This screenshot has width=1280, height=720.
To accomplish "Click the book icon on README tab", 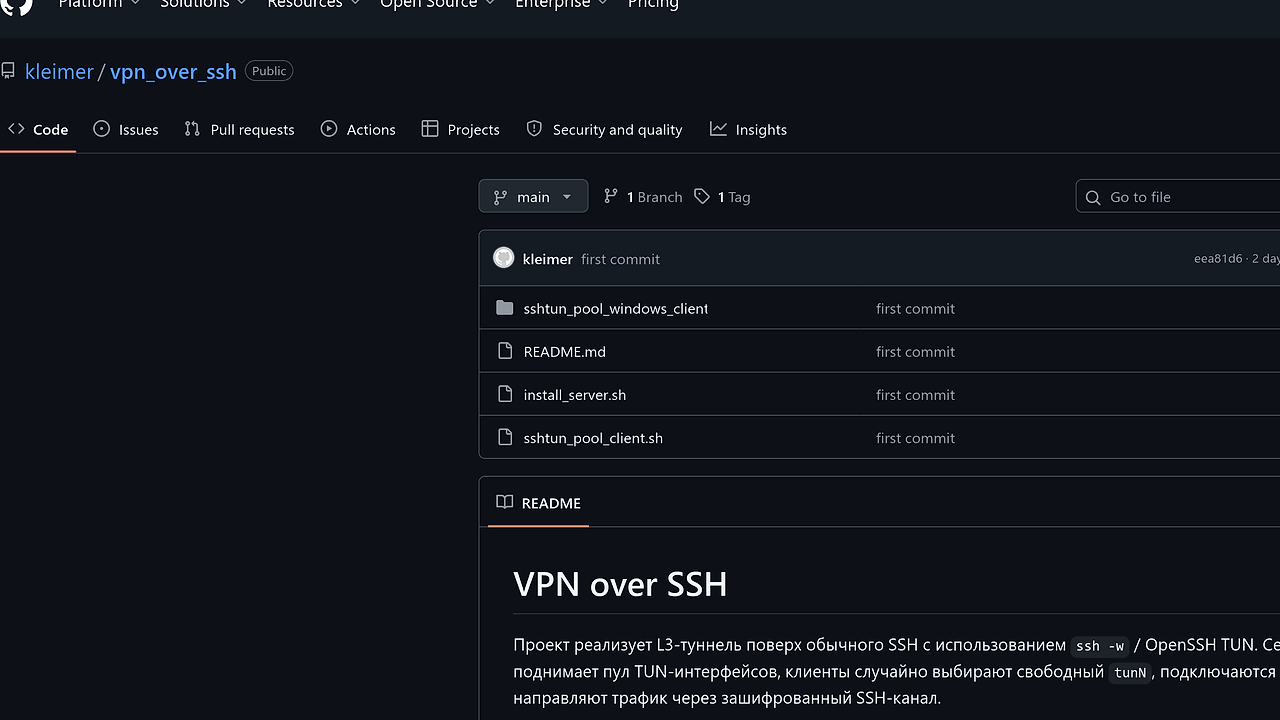I will point(505,502).
